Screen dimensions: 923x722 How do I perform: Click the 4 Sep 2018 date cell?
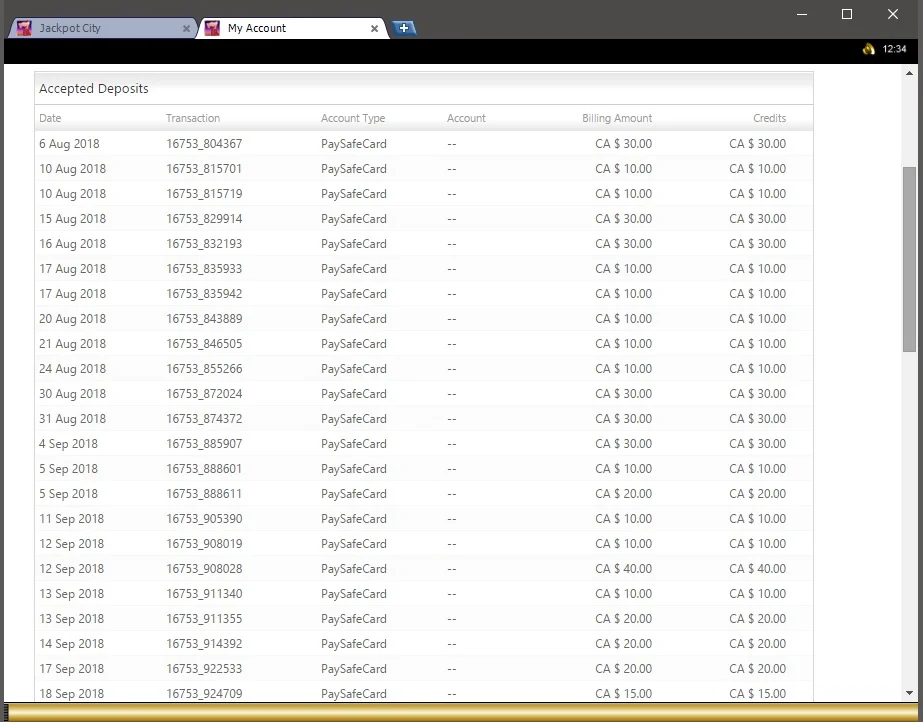click(68, 444)
